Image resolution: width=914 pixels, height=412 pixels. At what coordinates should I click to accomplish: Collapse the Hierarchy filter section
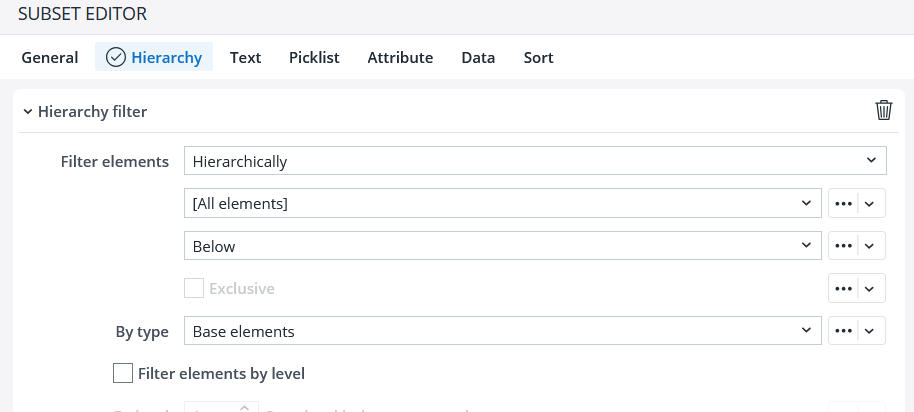coord(28,112)
